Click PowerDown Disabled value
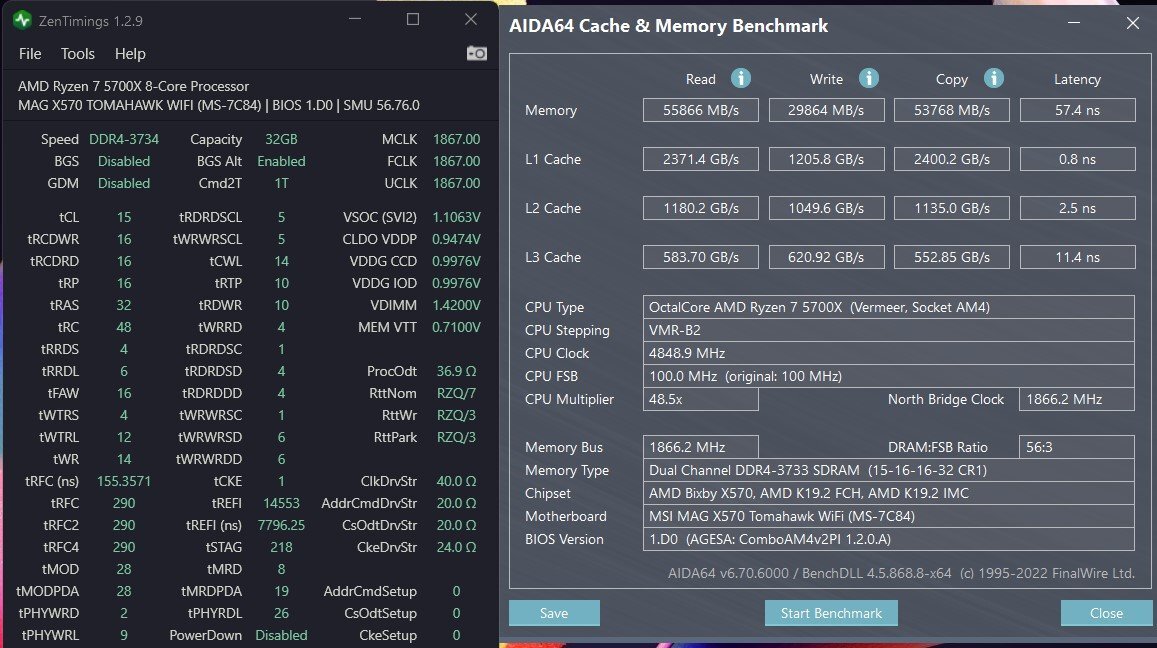The image size is (1157, 648). click(x=281, y=635)
